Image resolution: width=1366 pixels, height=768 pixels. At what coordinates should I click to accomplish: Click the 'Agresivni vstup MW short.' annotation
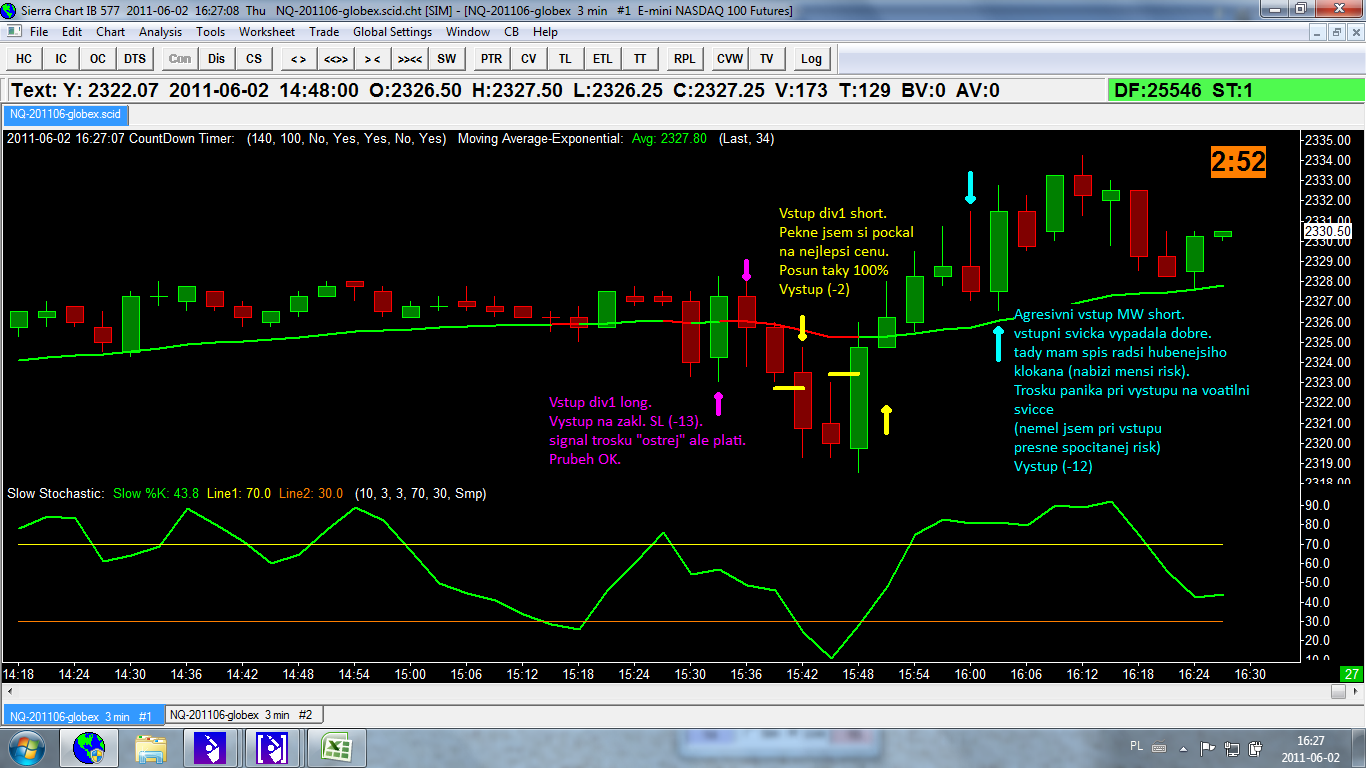coord(1099,314)
